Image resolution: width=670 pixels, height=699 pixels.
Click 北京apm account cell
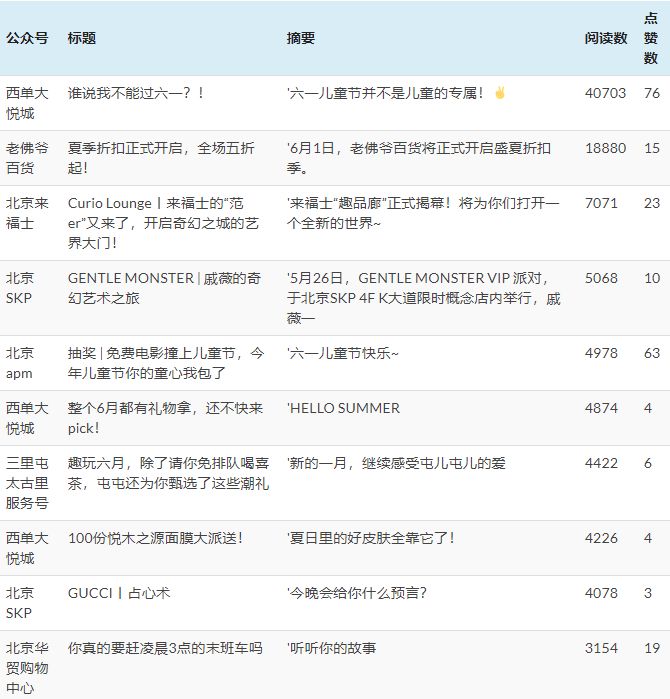20,363
